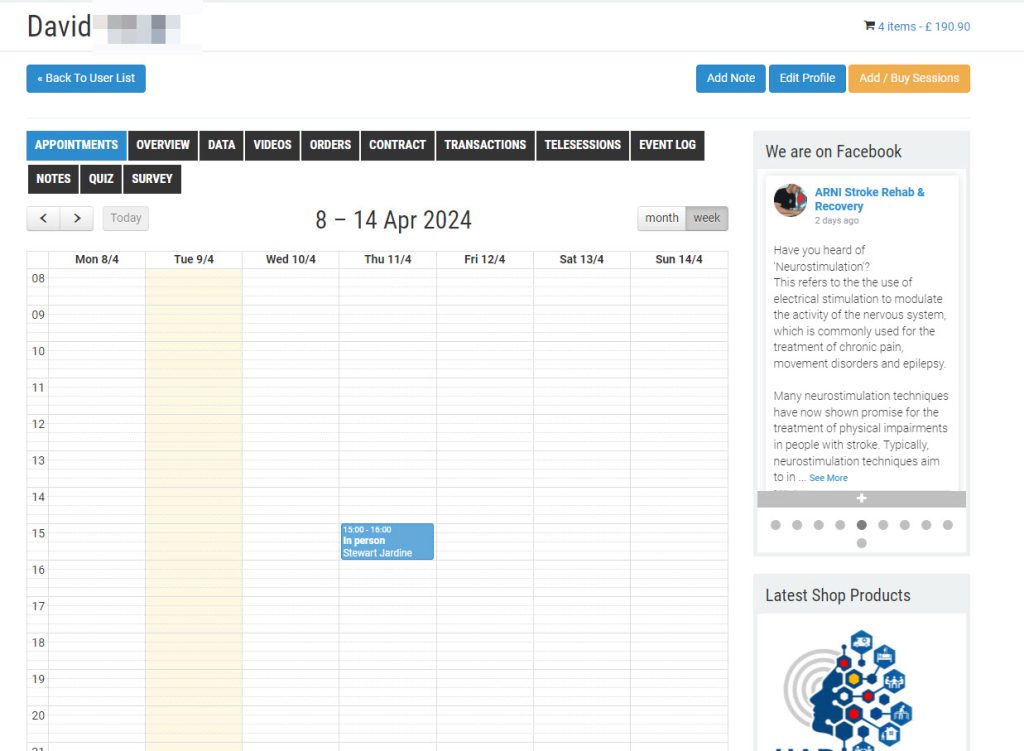
Task: Go to previous week with left arrow
Action: 43,218
